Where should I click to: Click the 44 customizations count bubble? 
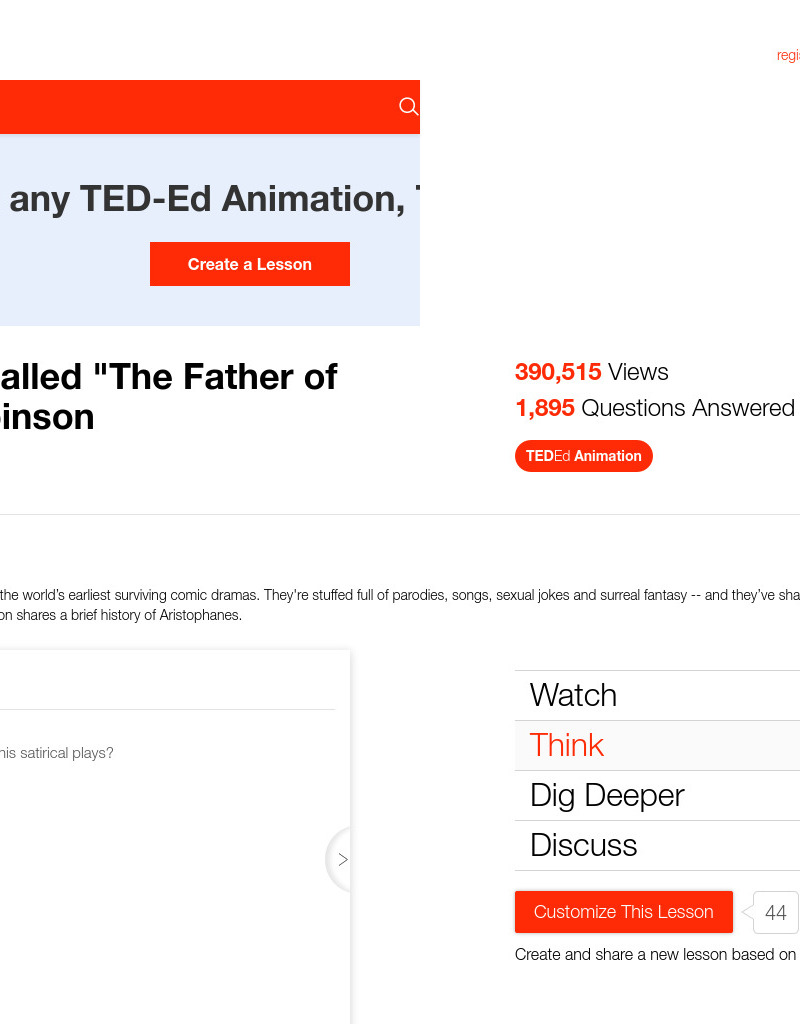click(775, 912)
